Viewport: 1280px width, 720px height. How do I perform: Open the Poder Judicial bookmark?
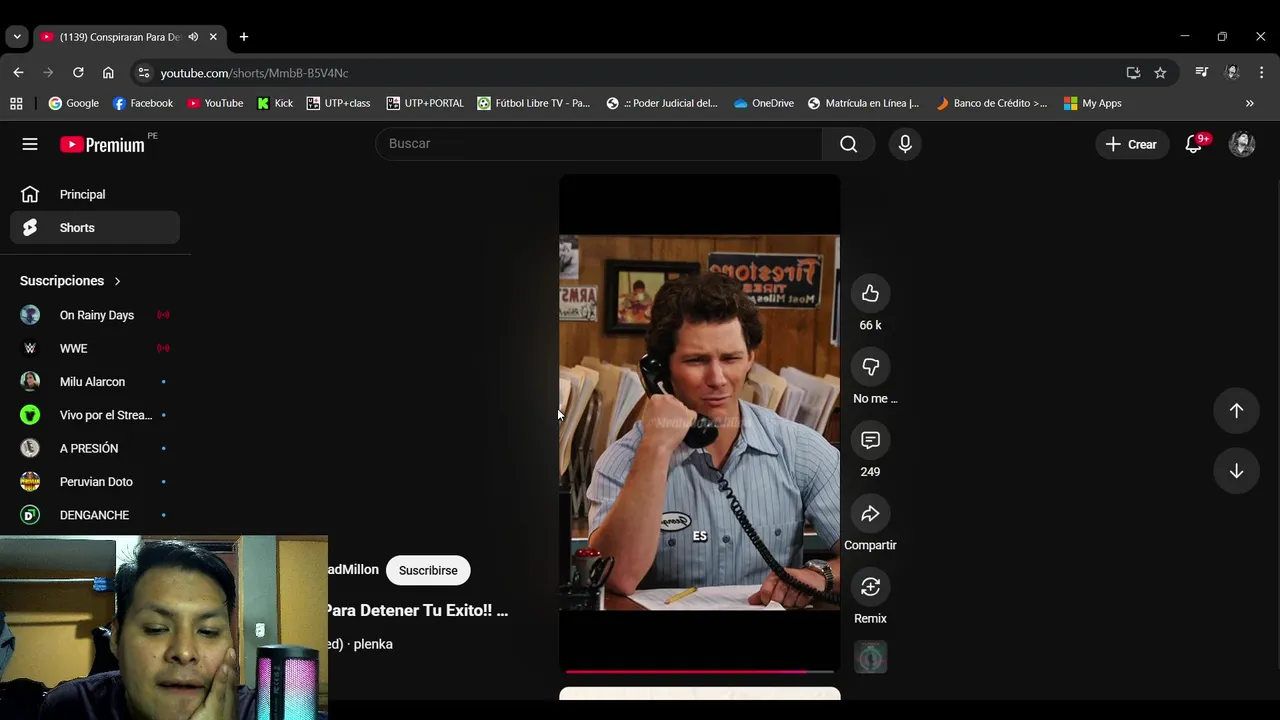(662, 103)
